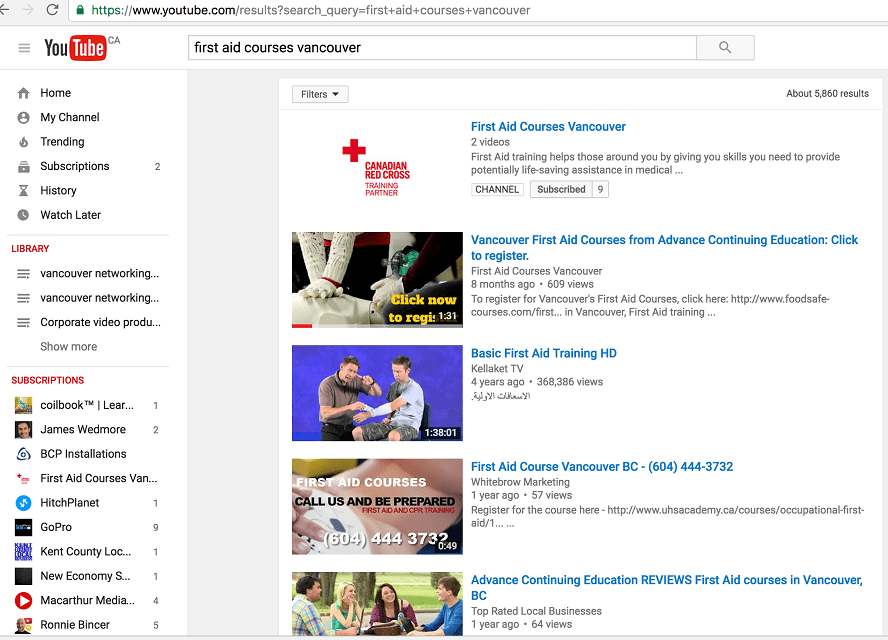The width and height of the screenshot is (888, 640).
Task: Click the Trending flame icon
Action: (x=23, y=142)
